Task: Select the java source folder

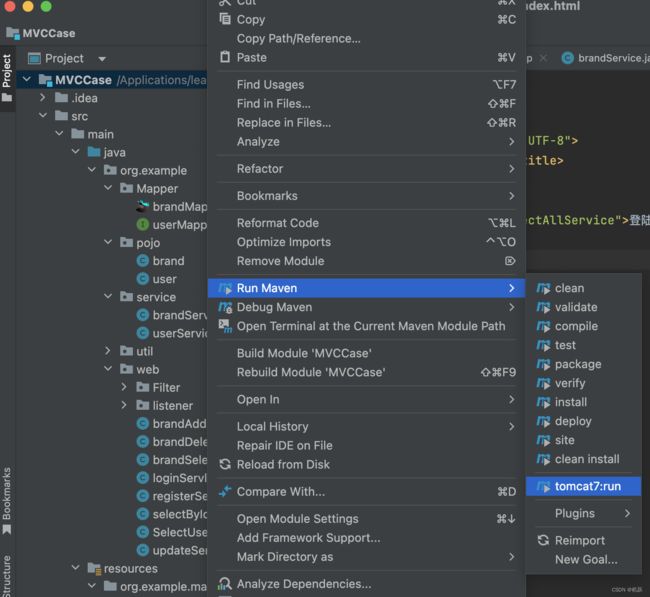Action: tap(114, 152)
